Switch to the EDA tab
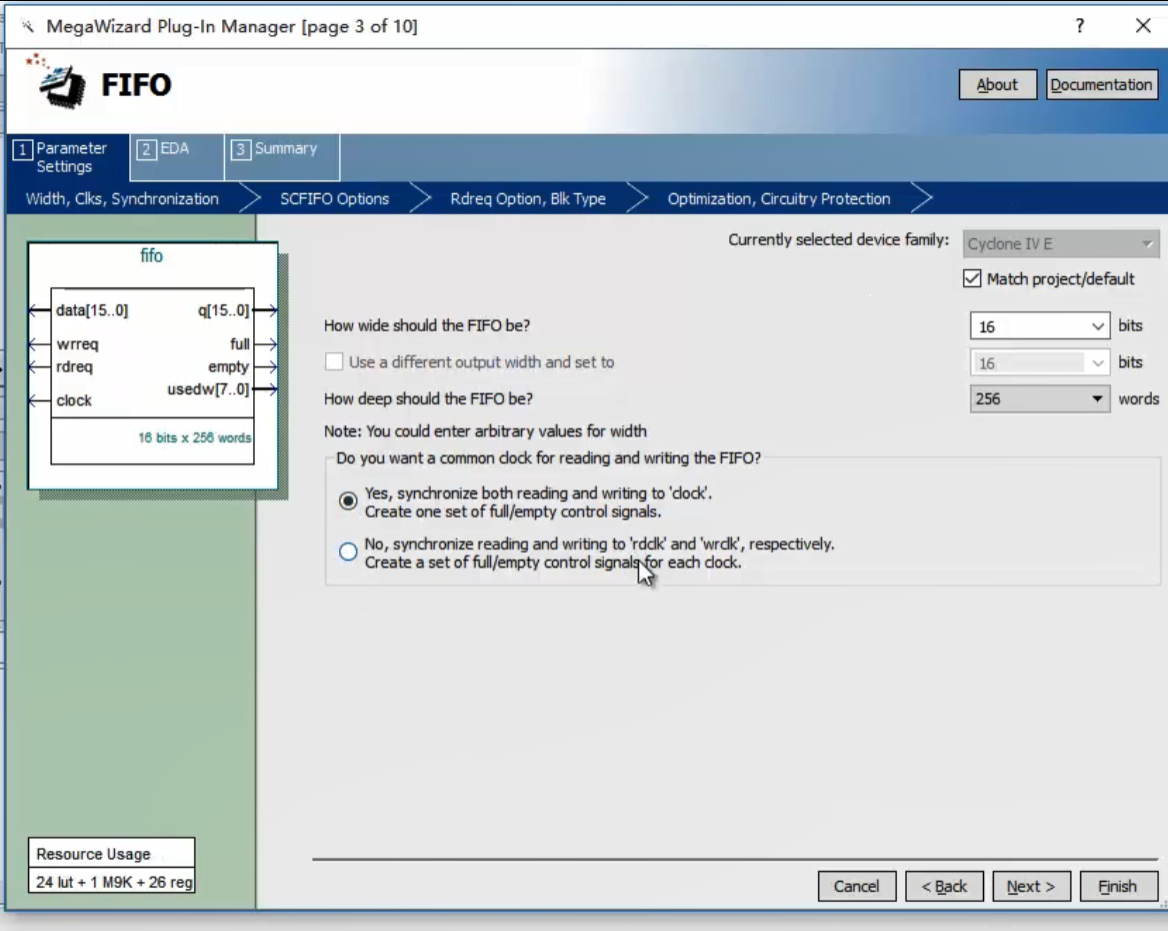The height and width of the screenshot is (931, 1168). coord(177,156)
